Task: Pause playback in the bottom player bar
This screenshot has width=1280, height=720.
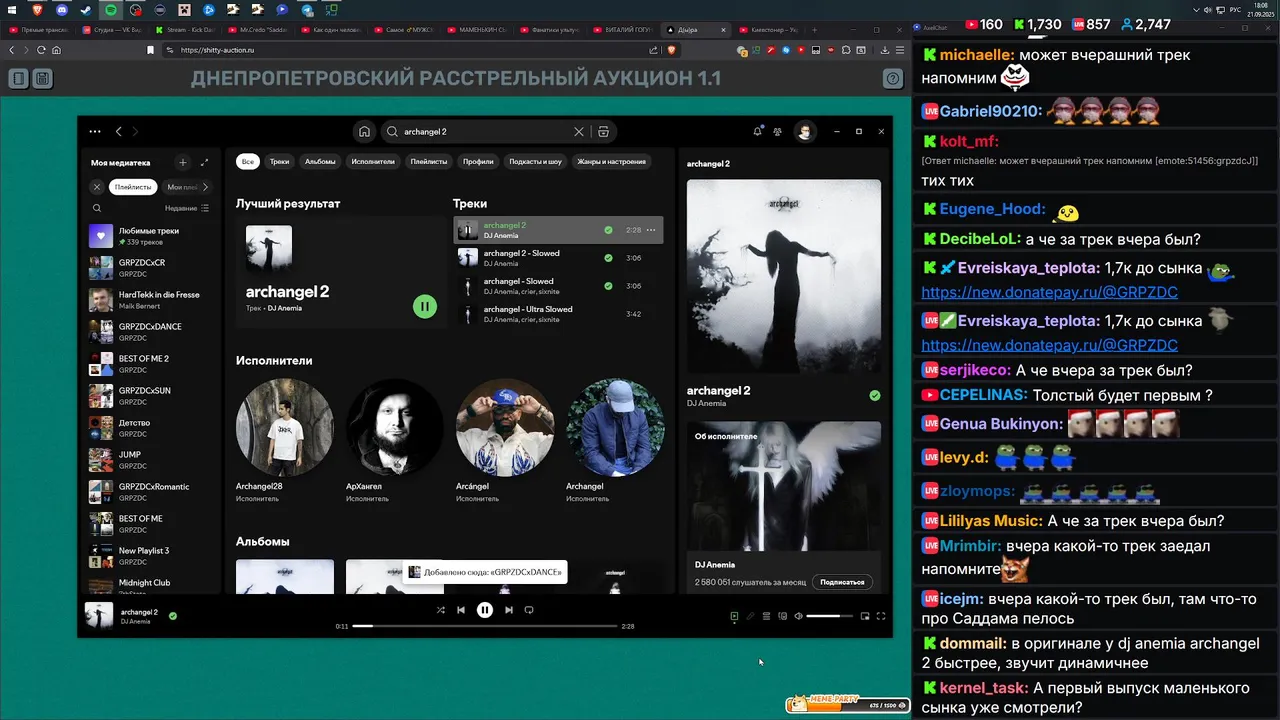Action: (x=485, y=610)
